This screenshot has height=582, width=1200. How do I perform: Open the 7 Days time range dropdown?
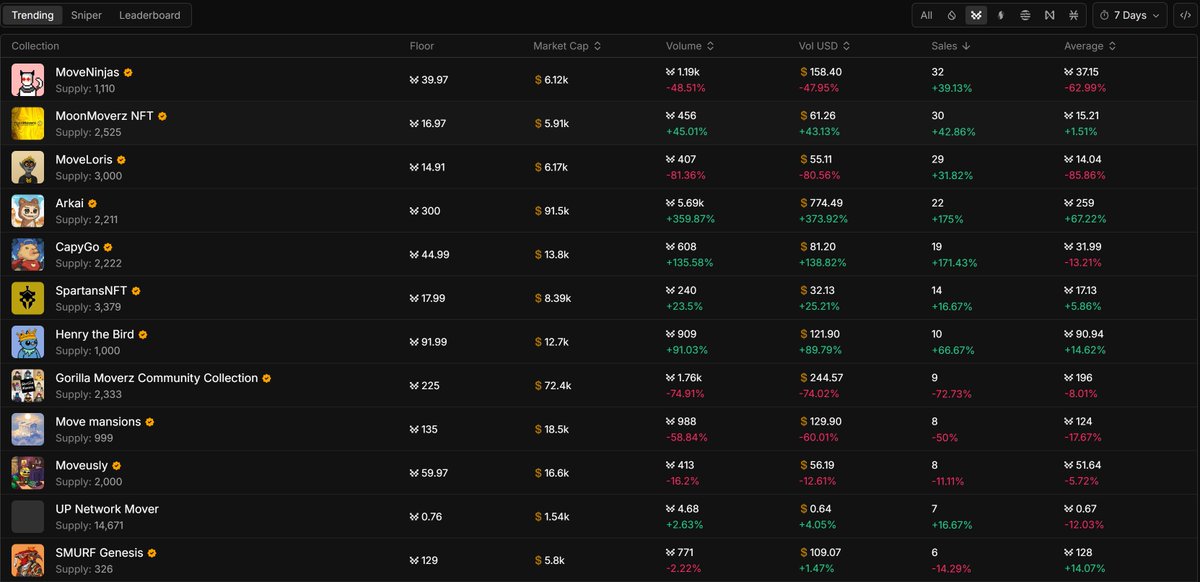[1129, 15]
